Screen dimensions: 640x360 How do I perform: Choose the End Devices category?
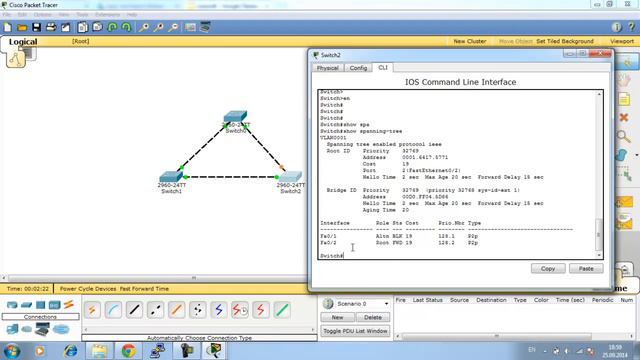[x=12, y=329]
